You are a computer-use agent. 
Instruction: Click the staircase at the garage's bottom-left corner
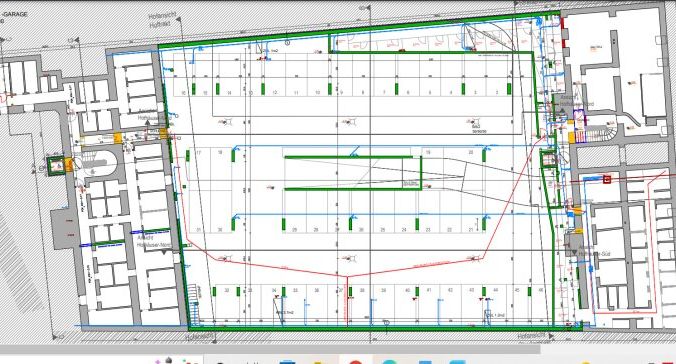click(x=194, y=304)
